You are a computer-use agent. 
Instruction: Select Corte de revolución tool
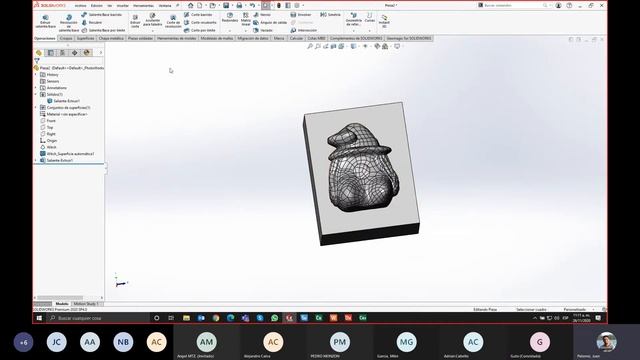(x=173, y=22)
